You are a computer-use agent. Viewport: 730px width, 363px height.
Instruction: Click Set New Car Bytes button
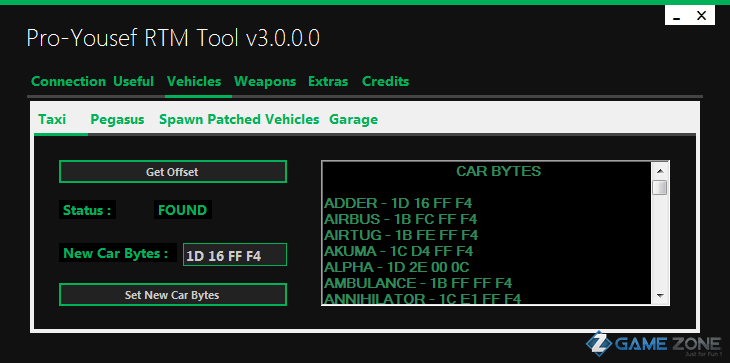click(x=173, y=295)
